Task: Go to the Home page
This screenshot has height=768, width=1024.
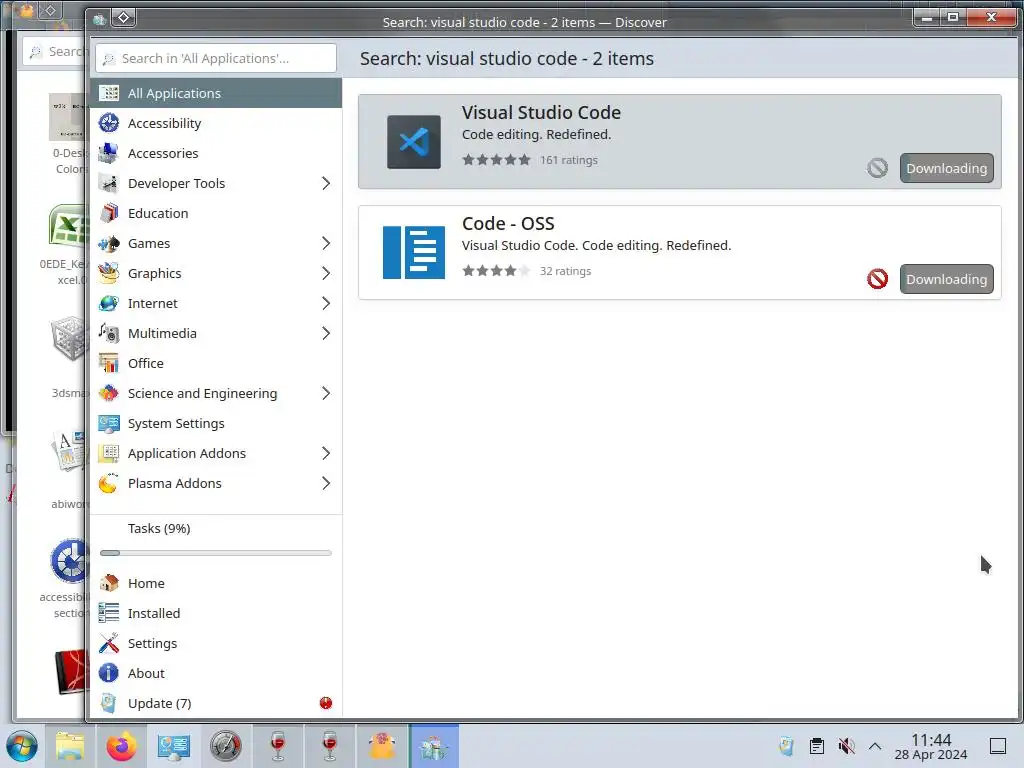Action: [x=216, y=583]
